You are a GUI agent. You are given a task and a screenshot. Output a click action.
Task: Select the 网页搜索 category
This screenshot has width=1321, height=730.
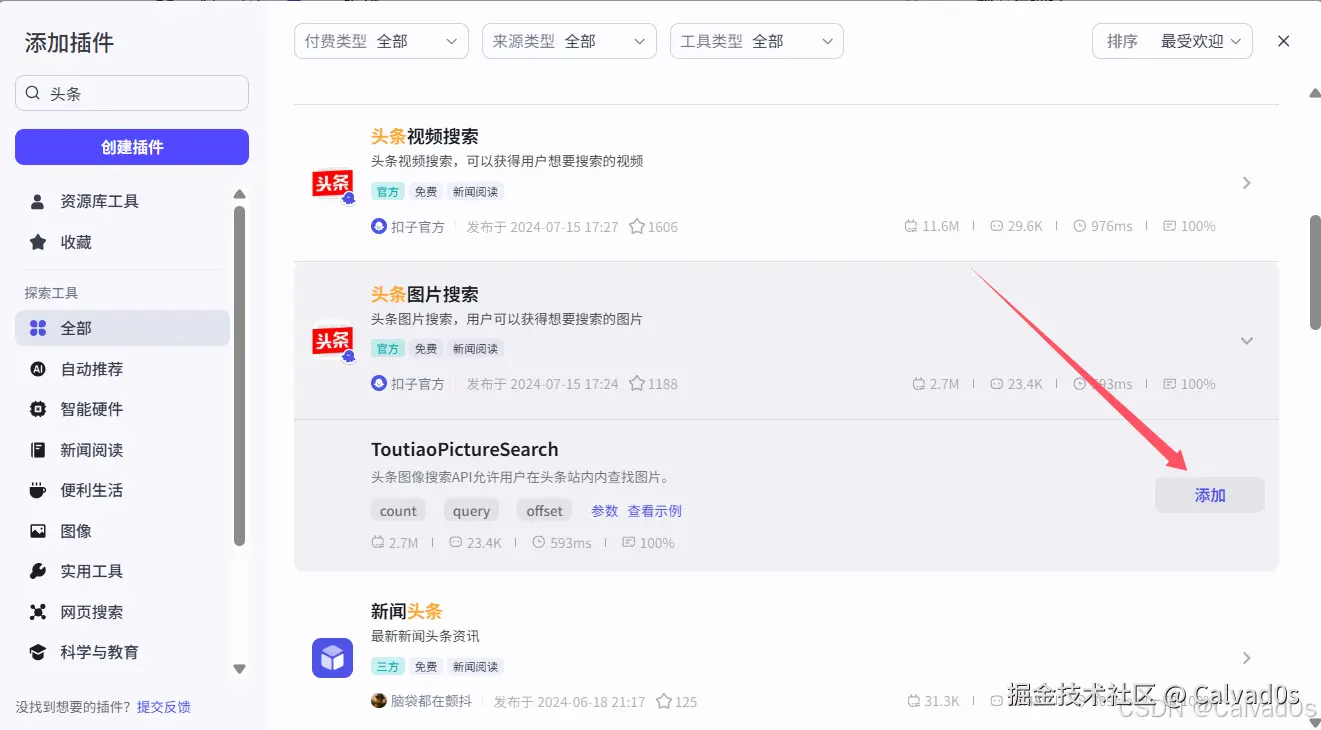click(x=122, y=612)
